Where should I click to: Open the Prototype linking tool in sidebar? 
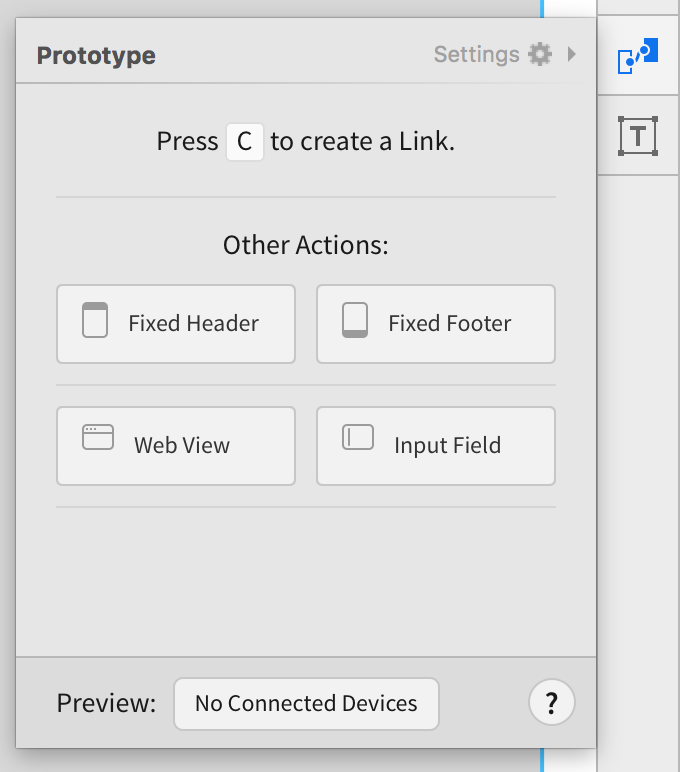click(x=638, y=56)
